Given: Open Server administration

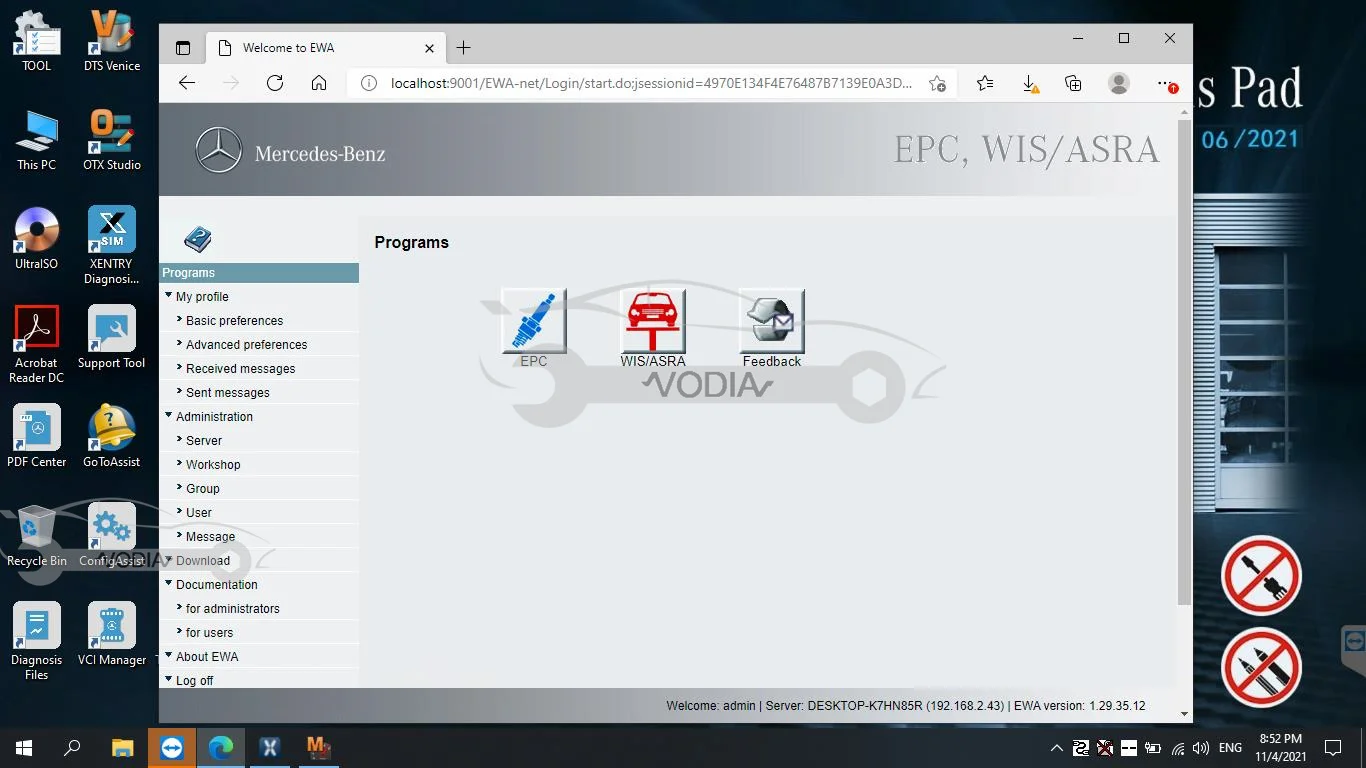Looking at the screenshot, I should (204, 441).
